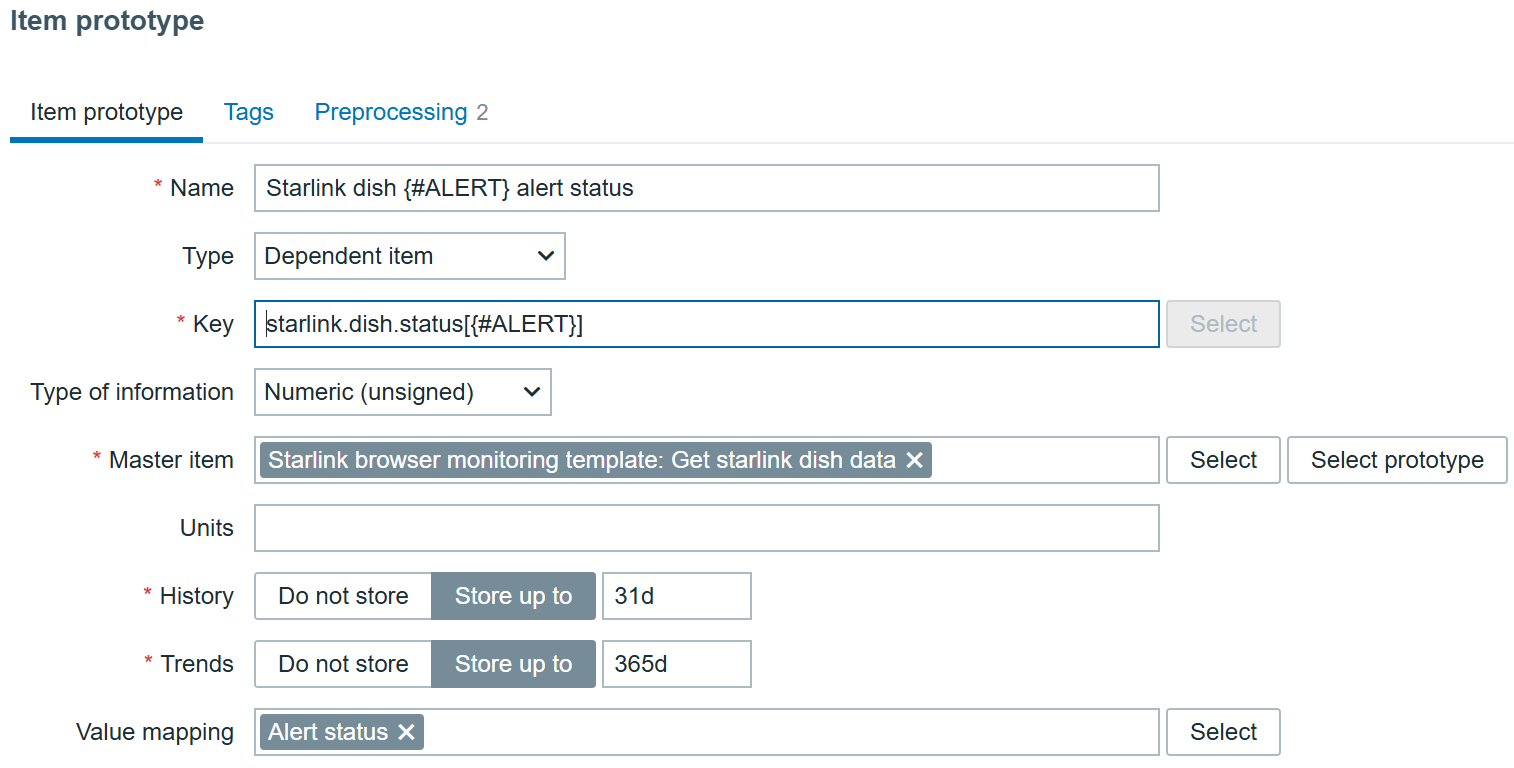Click empty area of the Value mapping field

[x=790, y=732]
